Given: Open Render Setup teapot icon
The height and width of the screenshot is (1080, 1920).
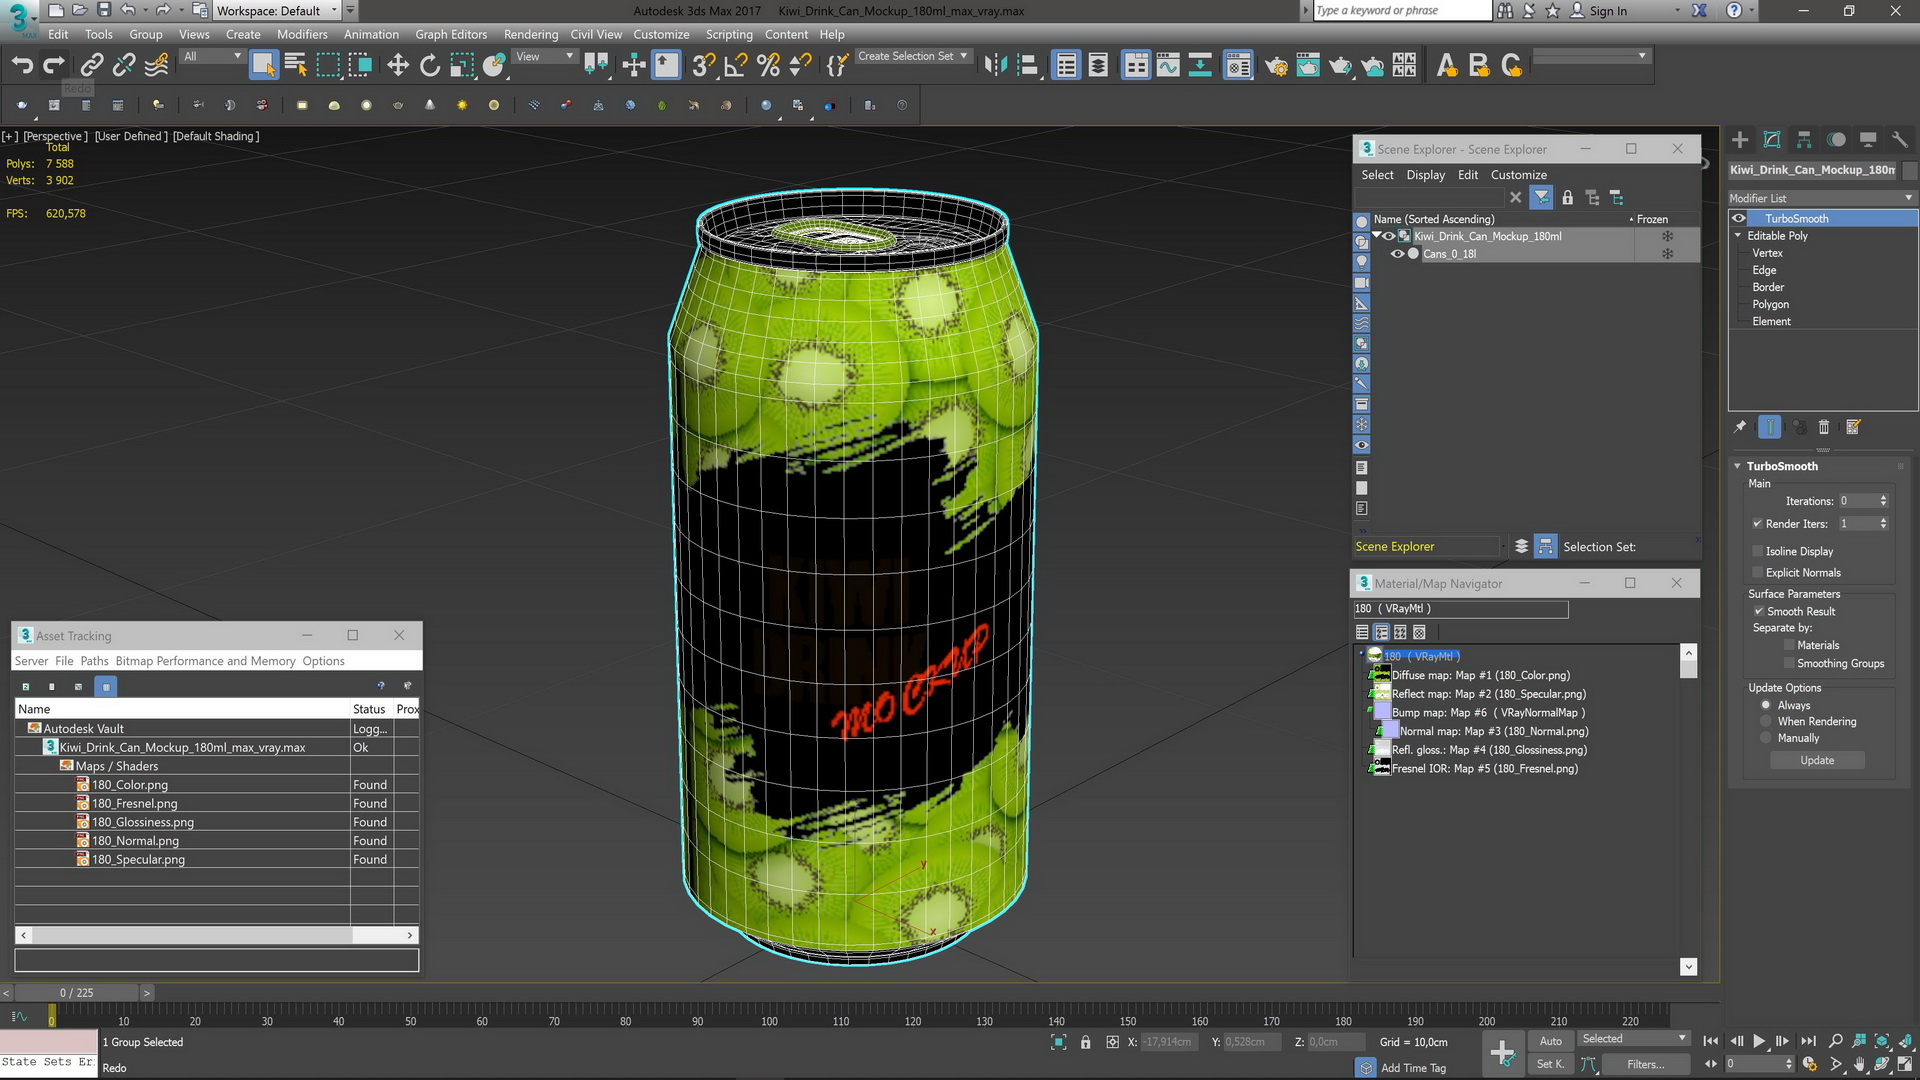Looking at the screenshot, I should (x=1276, y=66).
